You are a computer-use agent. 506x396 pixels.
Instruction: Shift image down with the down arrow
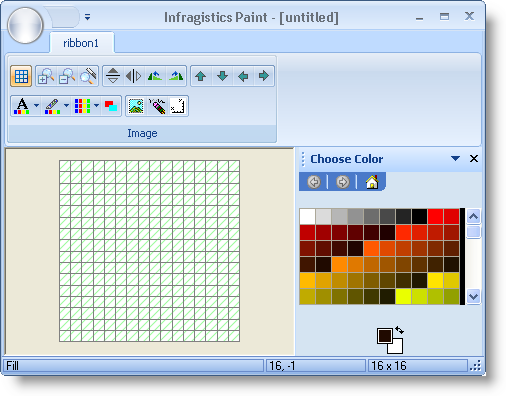(222, 76)
